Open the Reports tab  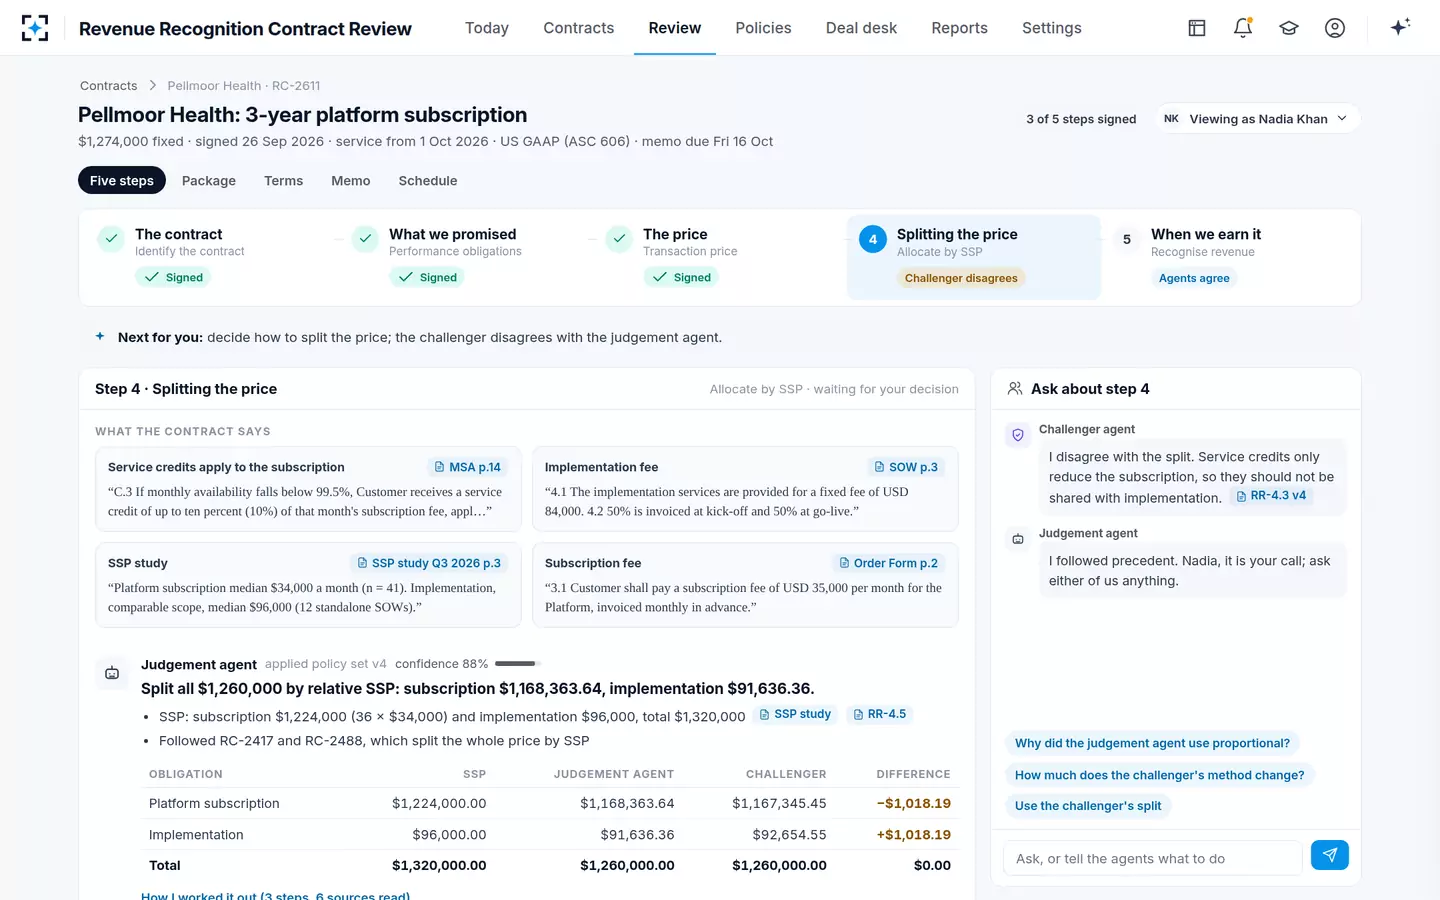click(x=959, y=28)
